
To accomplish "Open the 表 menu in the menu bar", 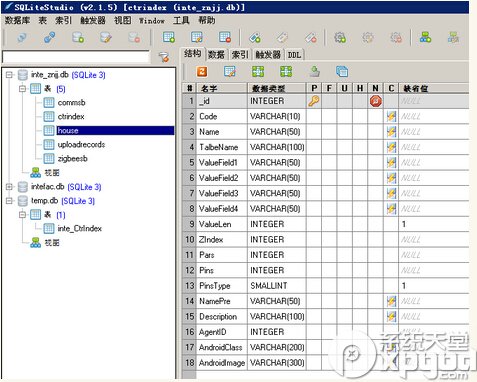I will coord(43,20).
